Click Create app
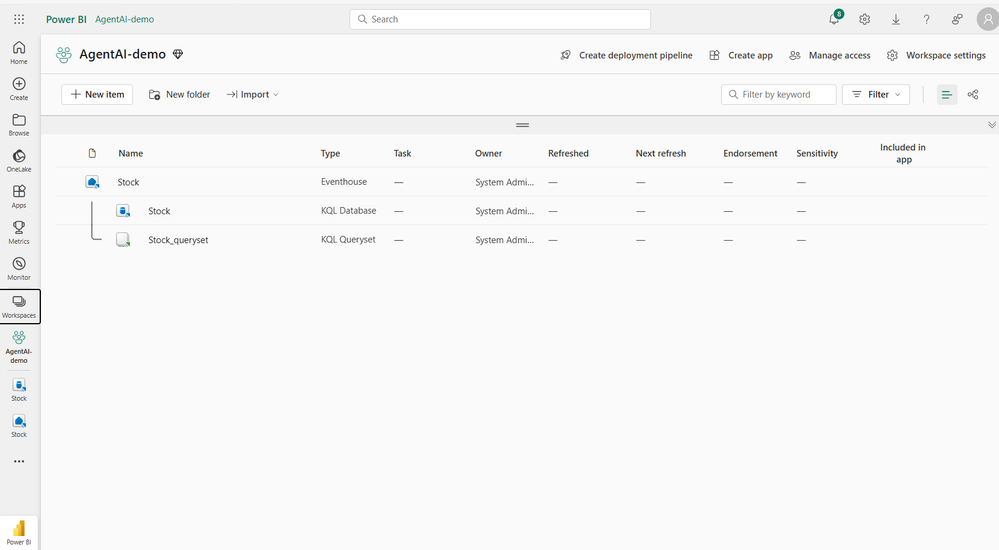Viewport: 999px width, 550px height. (x=741, y=55)
